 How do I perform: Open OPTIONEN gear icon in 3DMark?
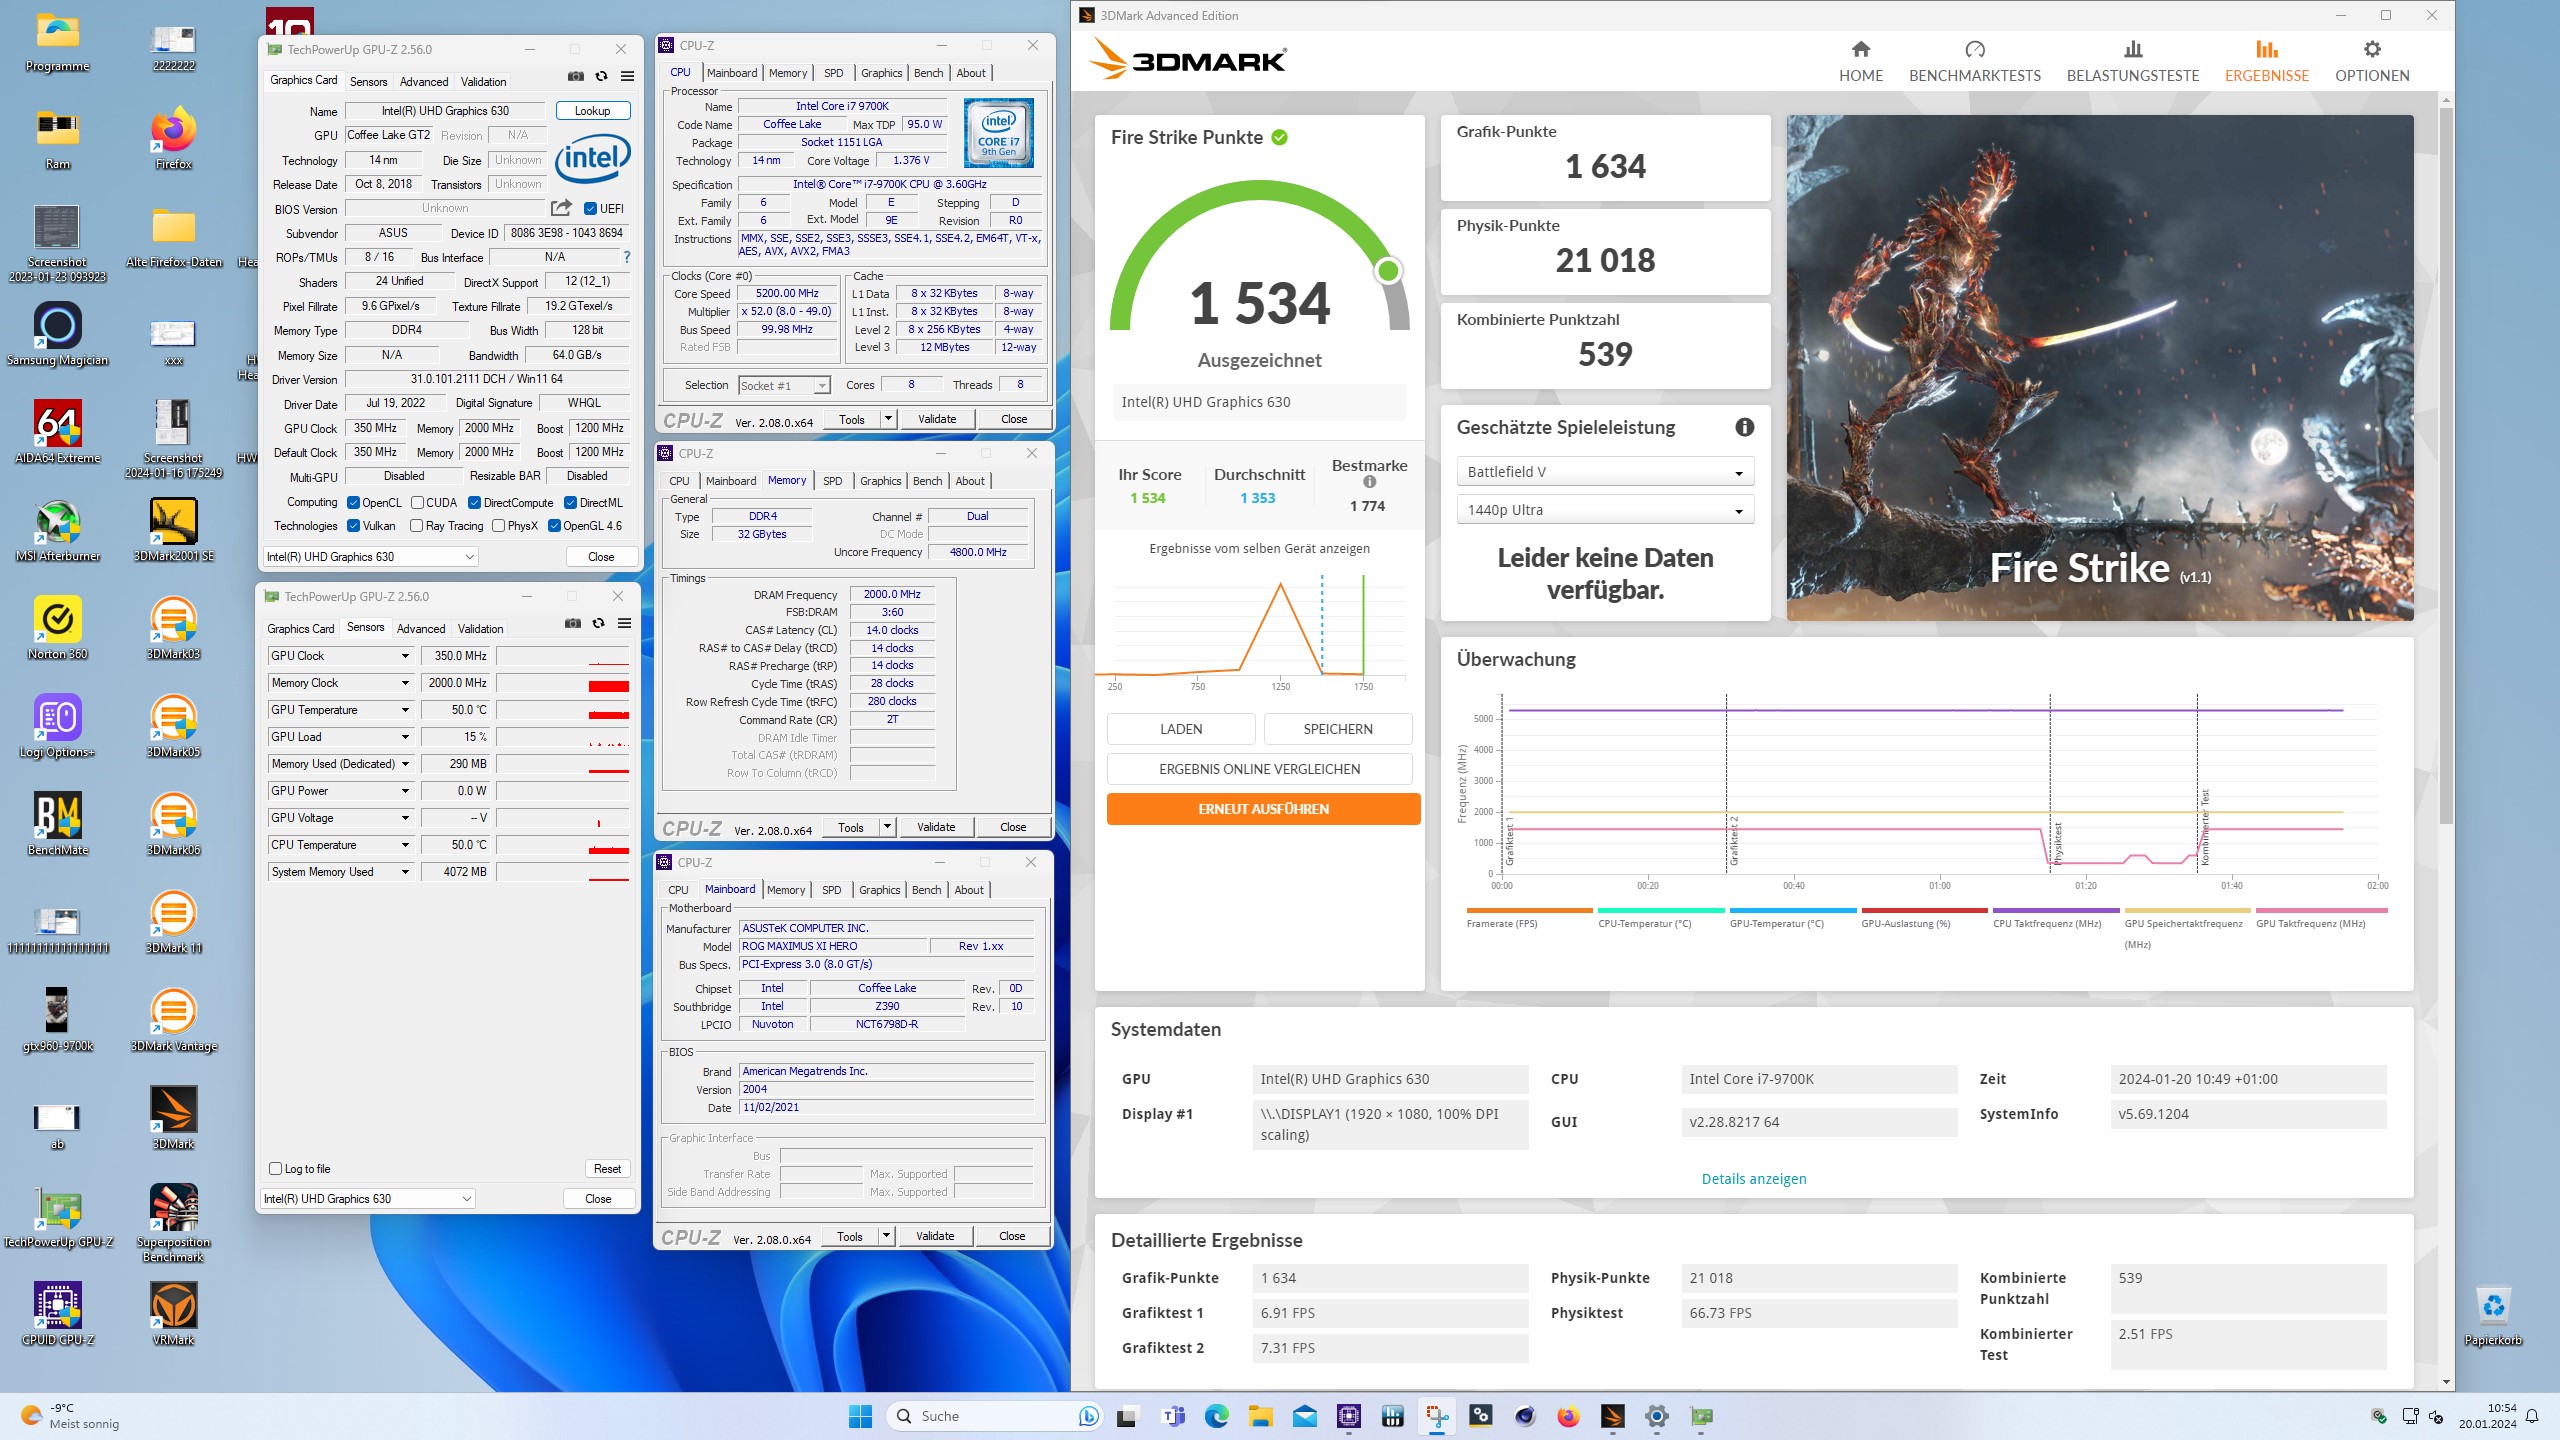(x=2372, y=49)
